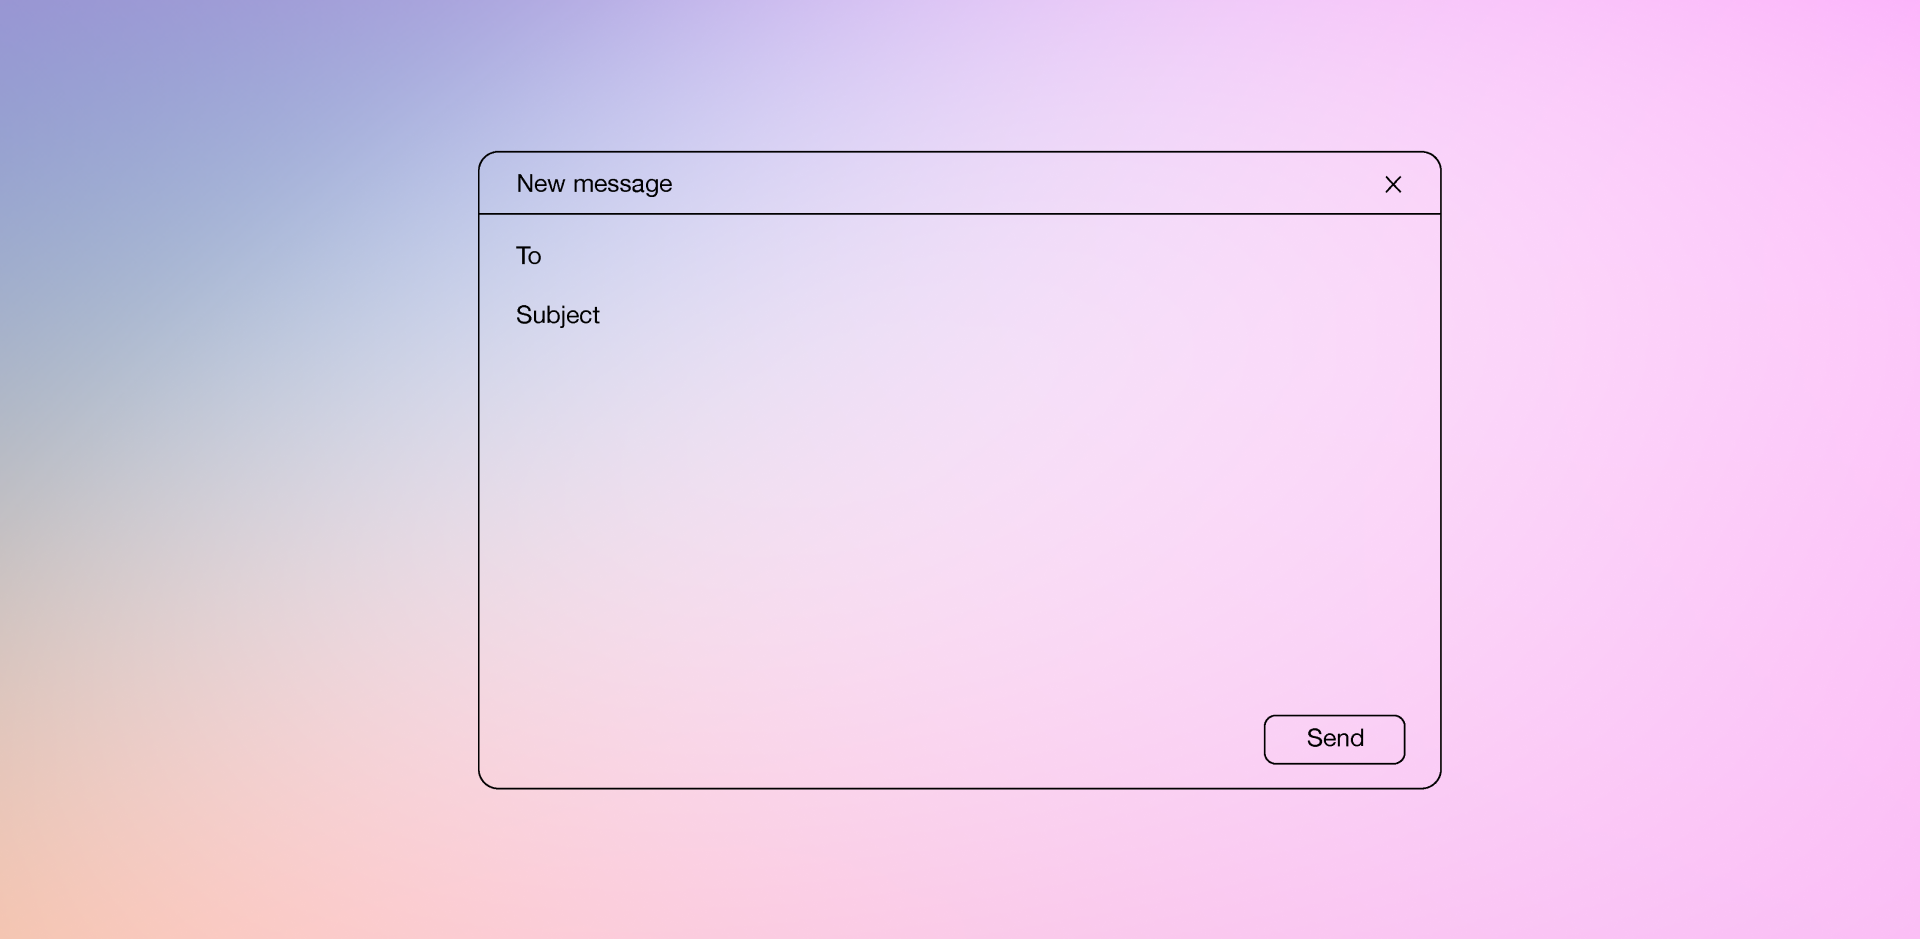Activate the Send action
Screen dimensions: 1920x939
1334,739
